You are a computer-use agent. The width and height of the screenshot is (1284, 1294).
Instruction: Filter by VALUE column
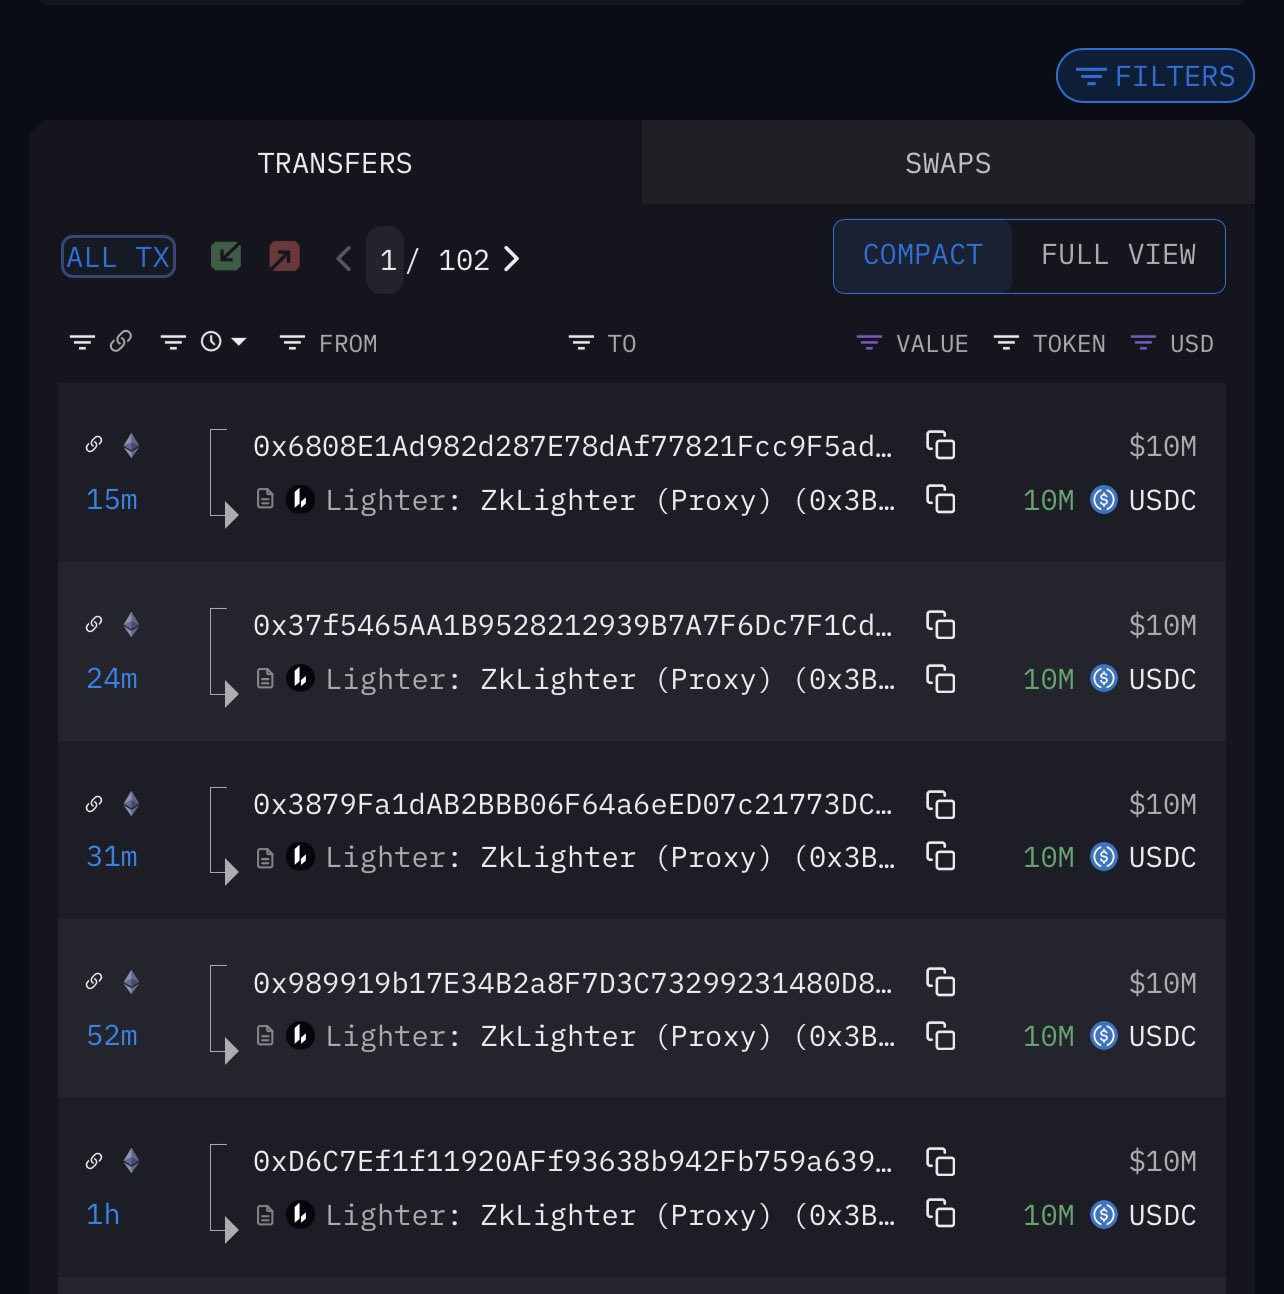pos(869,343)
